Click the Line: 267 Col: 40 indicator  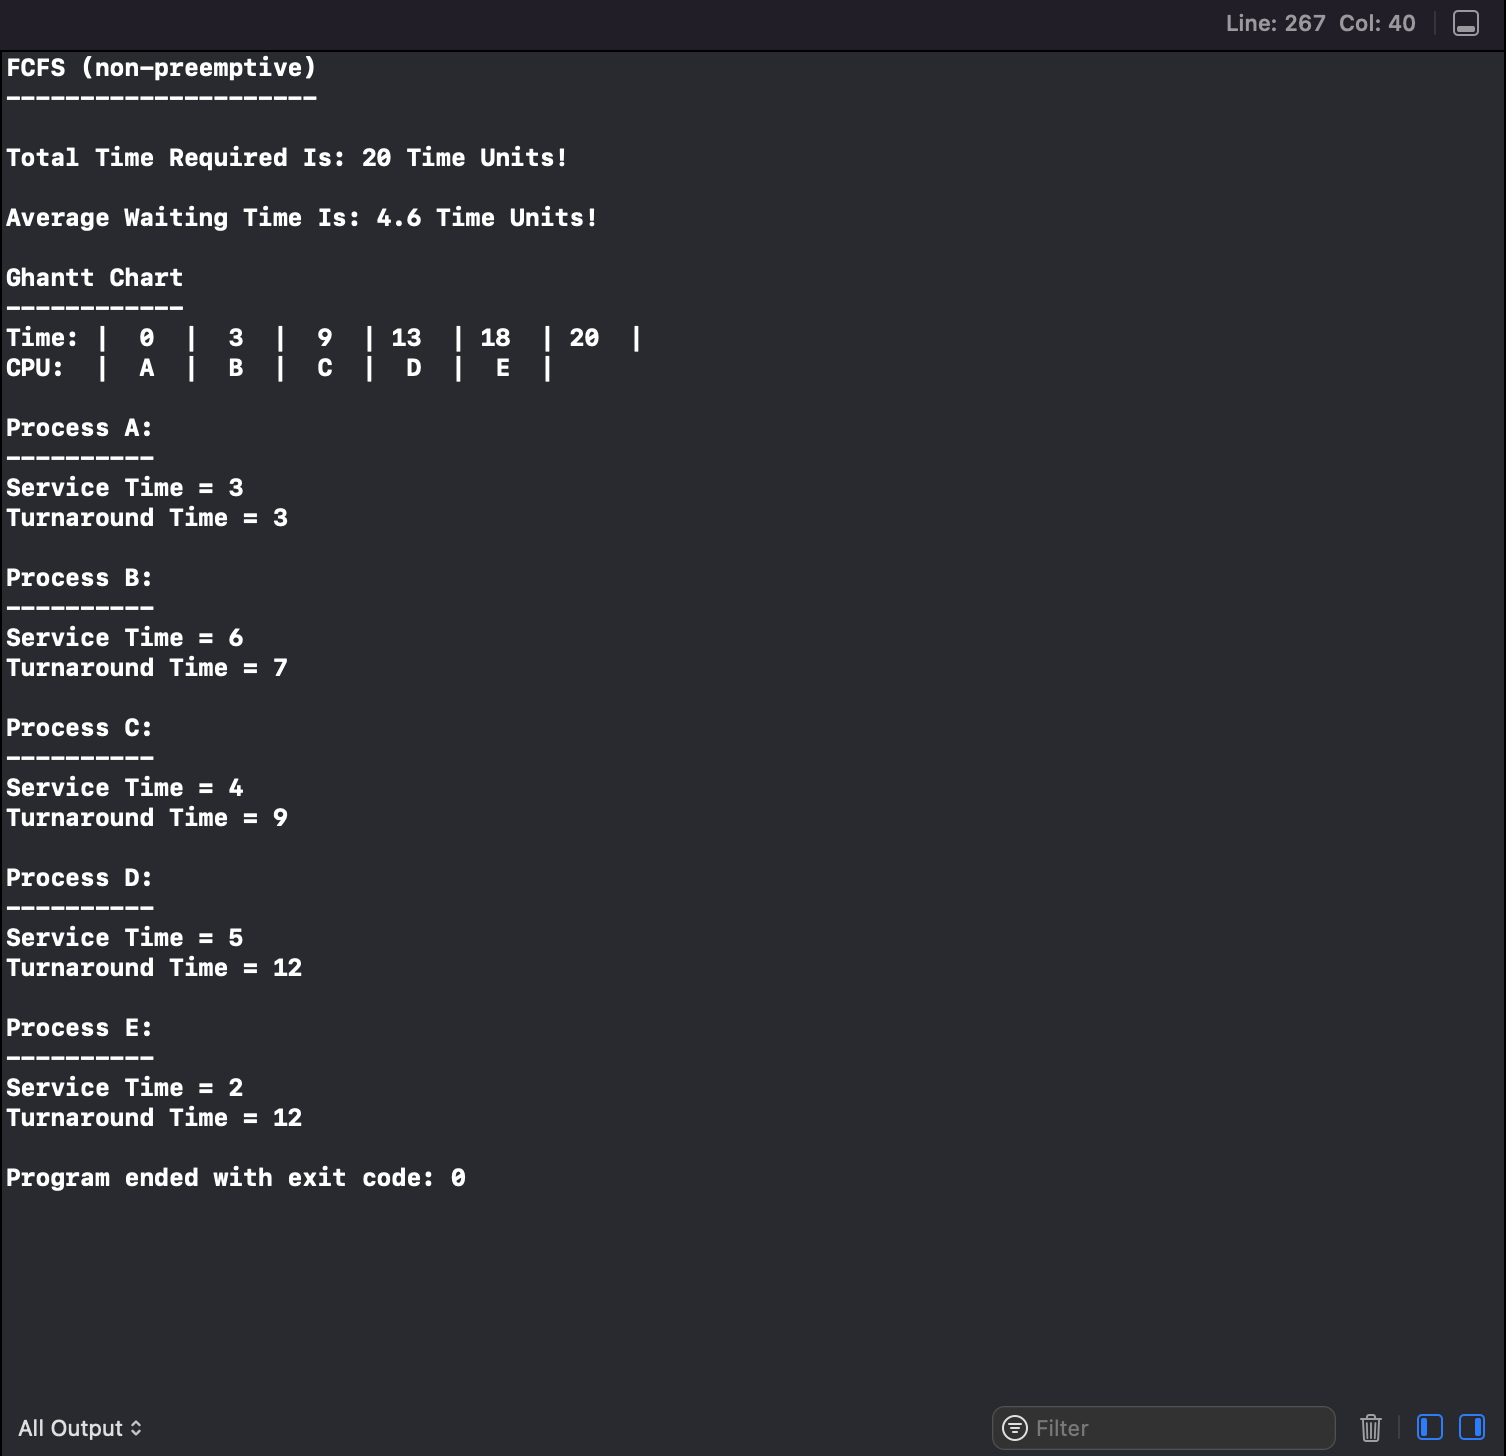click(1319, 22)
